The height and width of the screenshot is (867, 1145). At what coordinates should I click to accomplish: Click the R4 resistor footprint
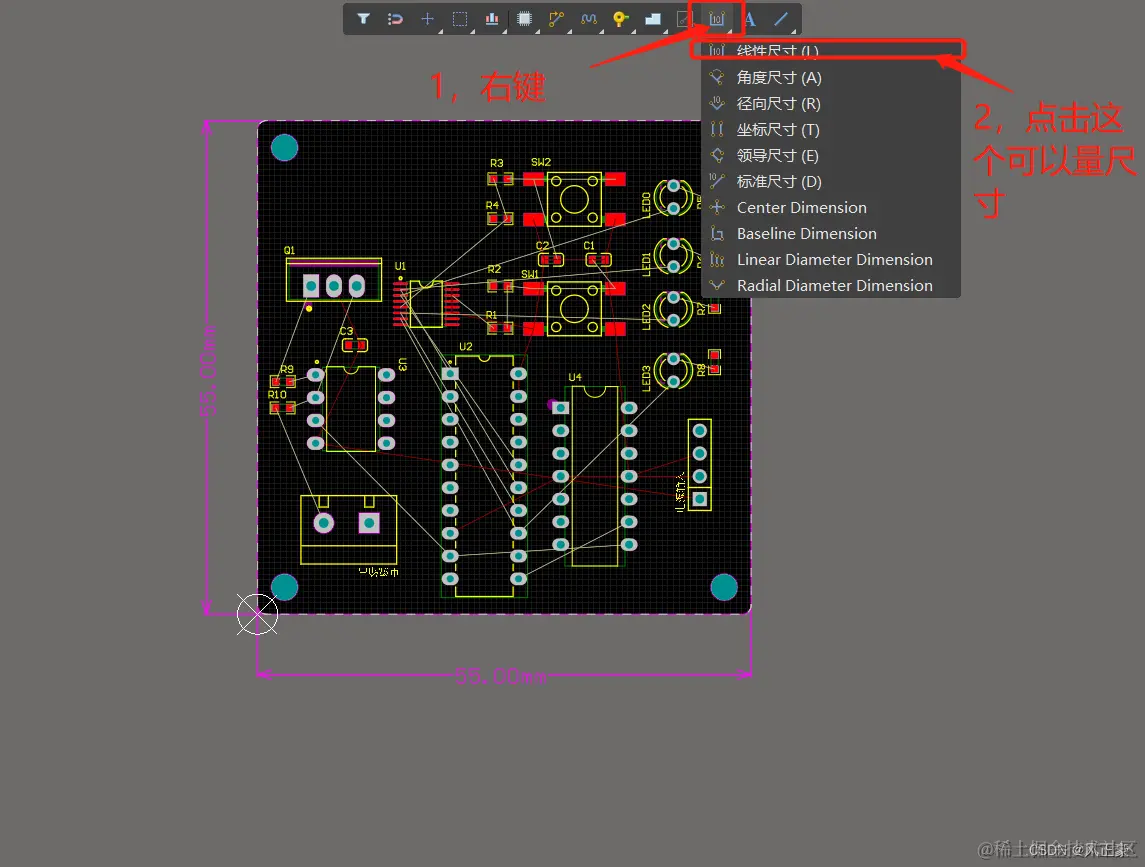500,218
